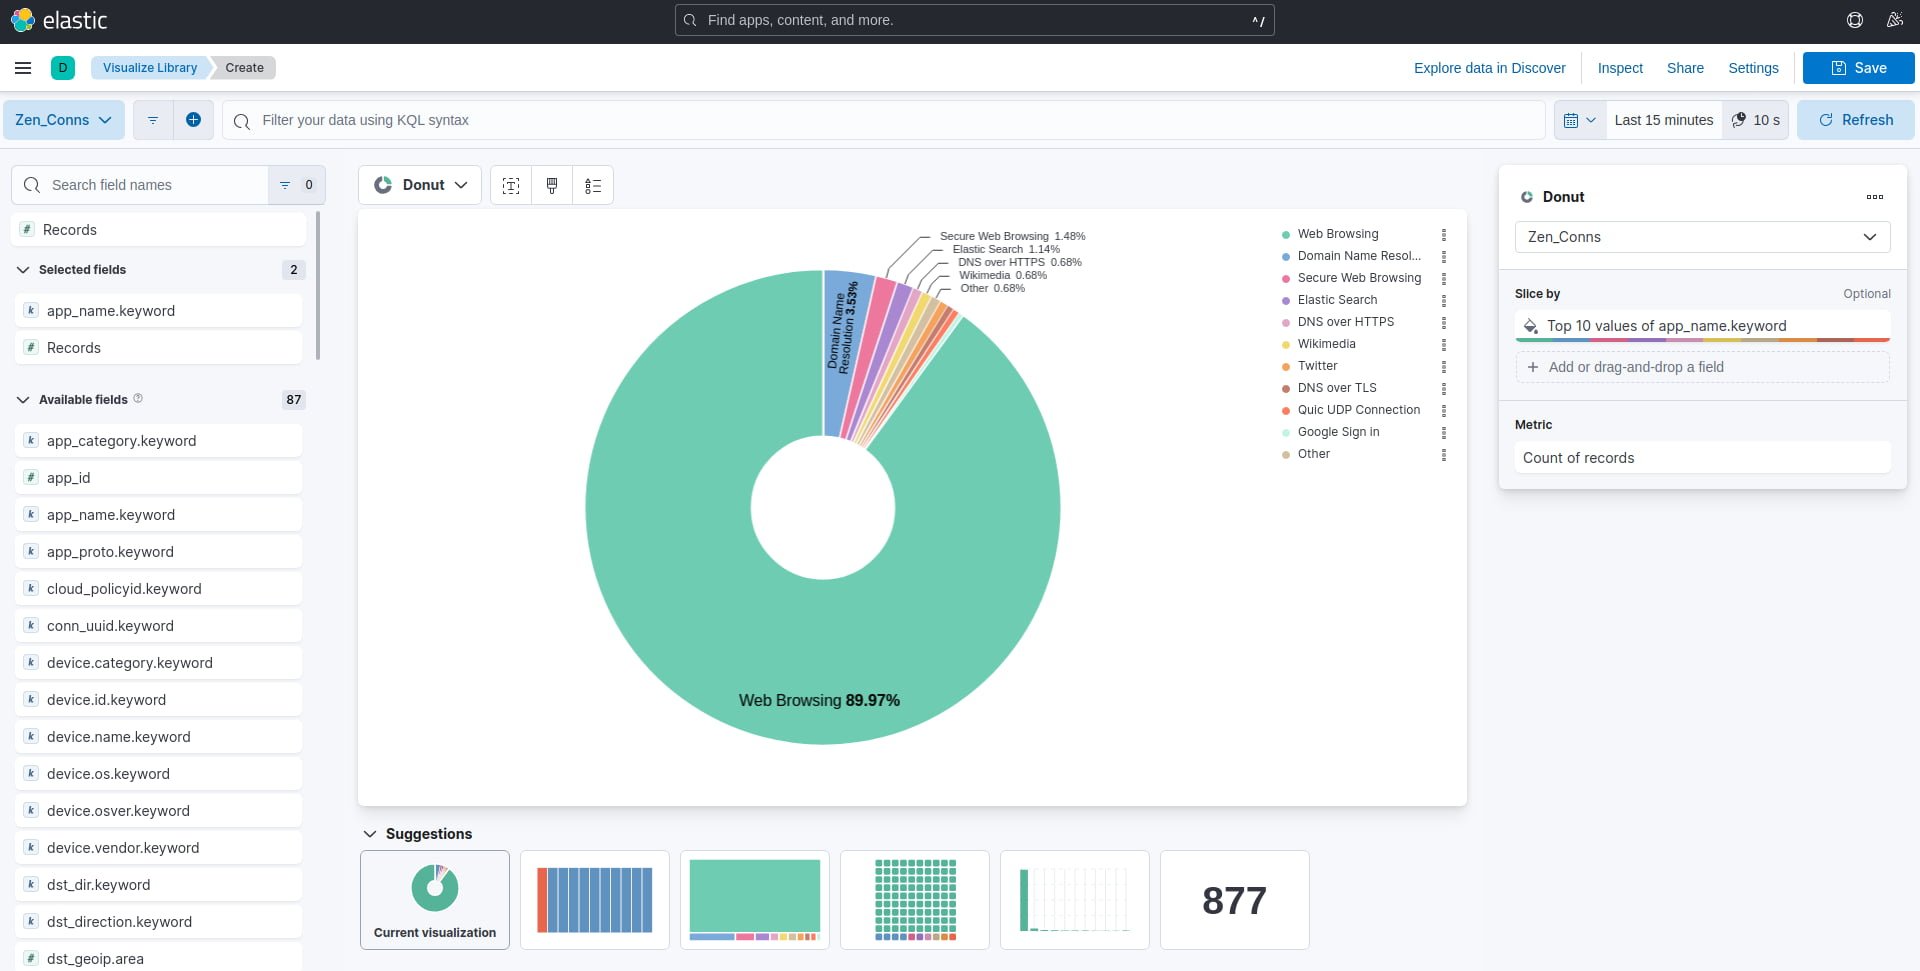Toggle field type filter in field search

click(296, 185)
